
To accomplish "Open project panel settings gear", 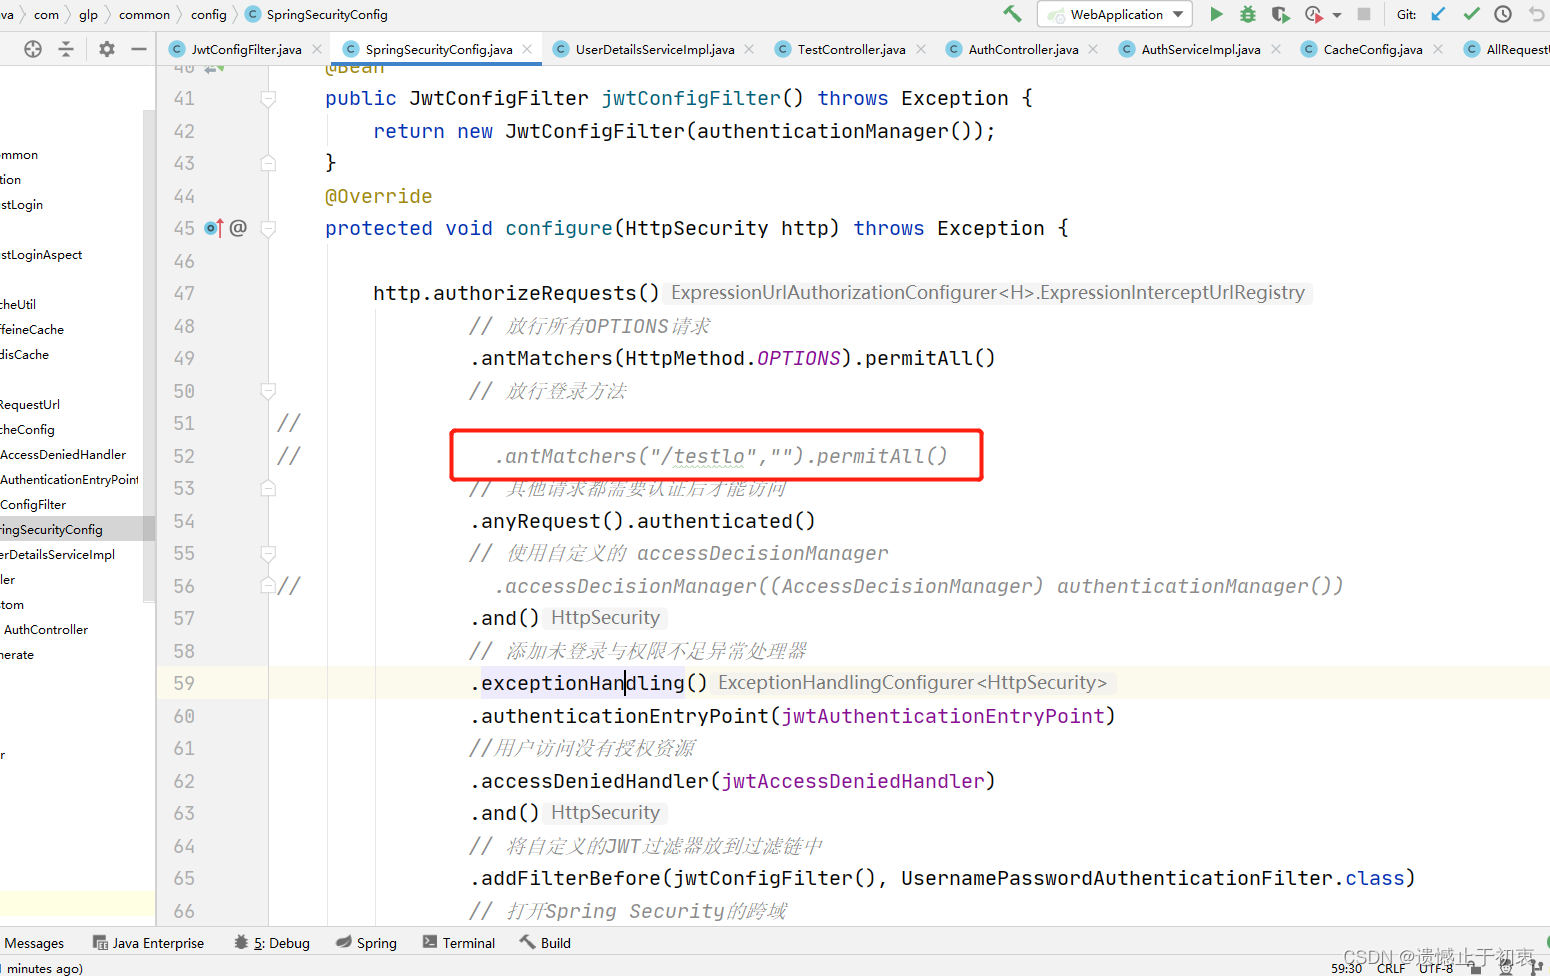I will tap(107, 49).
